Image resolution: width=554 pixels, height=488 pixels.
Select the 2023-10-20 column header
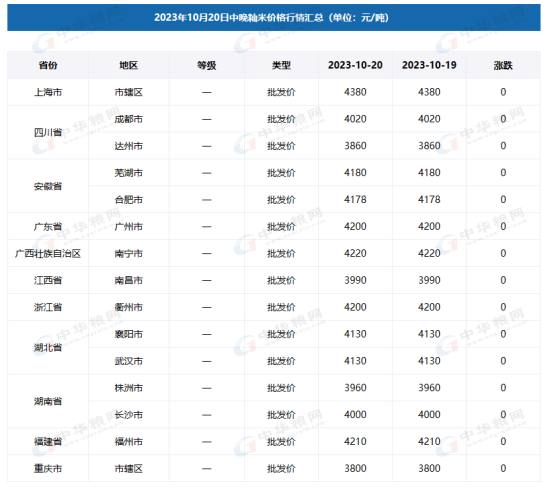[355, 65]
